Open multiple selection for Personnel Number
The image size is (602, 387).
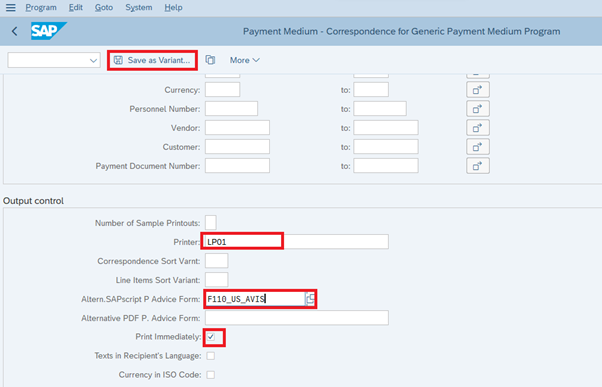click(x=478, y=109)
